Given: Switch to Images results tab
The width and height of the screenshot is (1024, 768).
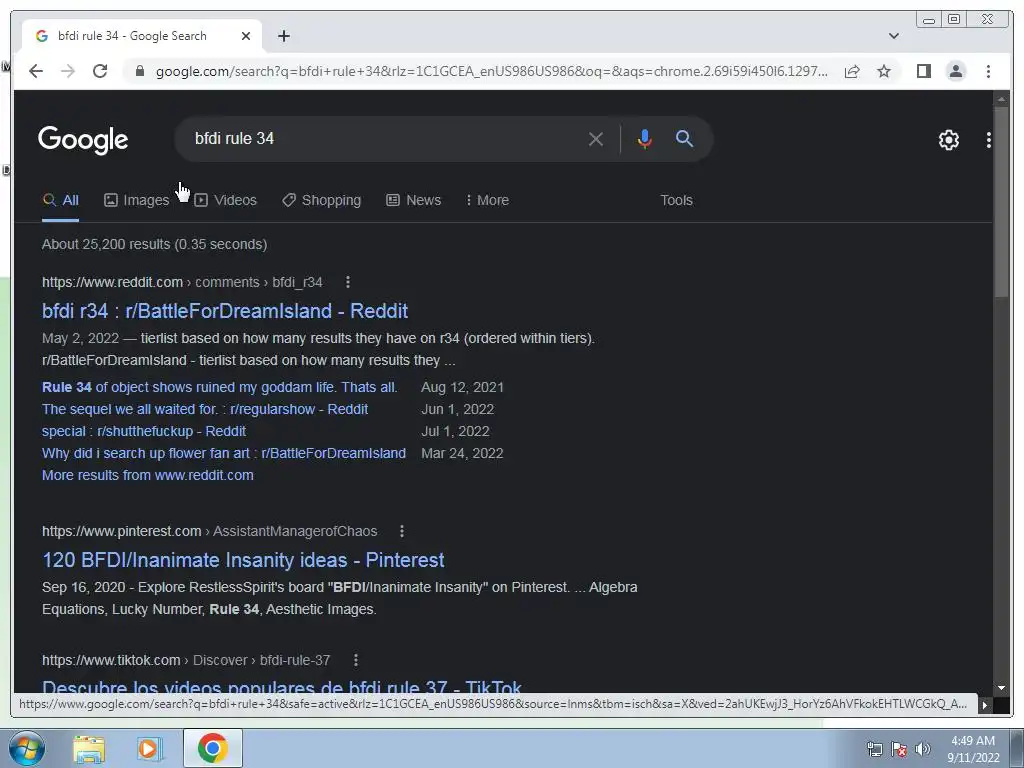Looking at the screenshot, I should [136, 200].
